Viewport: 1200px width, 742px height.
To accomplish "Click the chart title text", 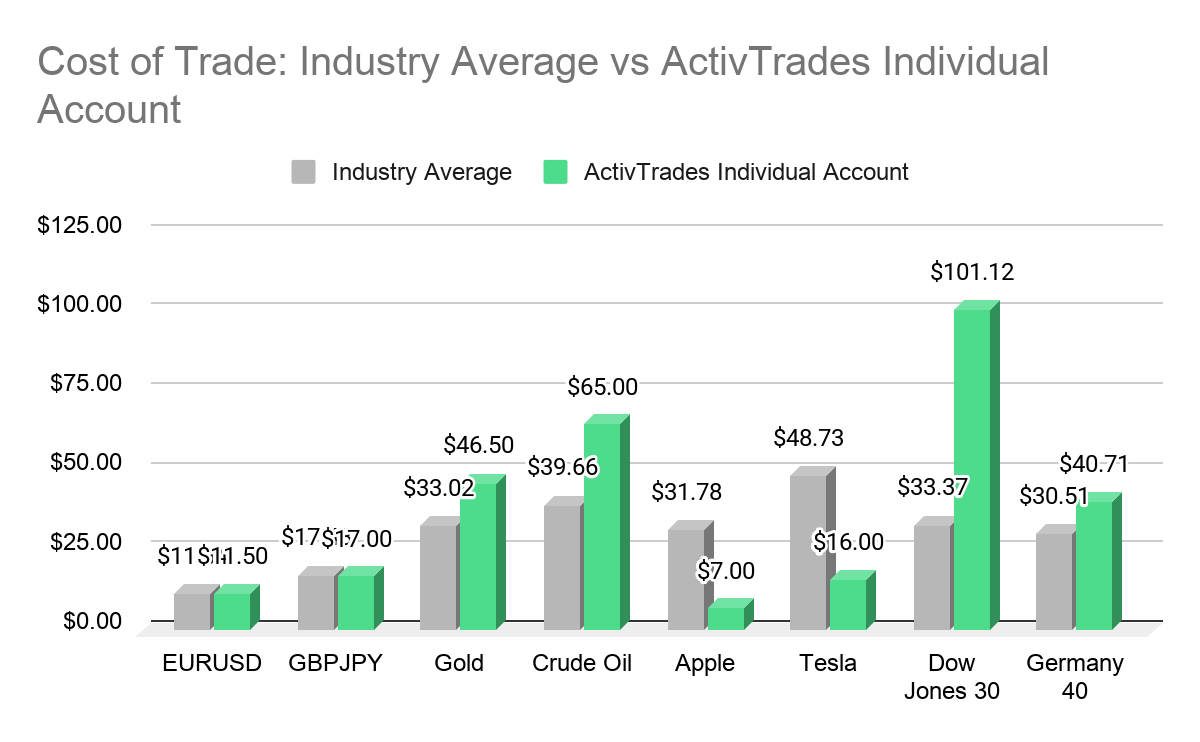I will 543,85.
